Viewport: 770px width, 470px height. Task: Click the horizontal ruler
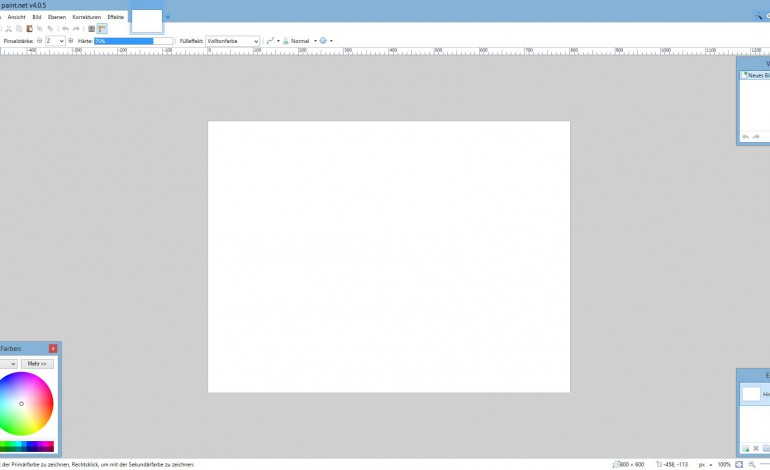[x=385, y=51]
